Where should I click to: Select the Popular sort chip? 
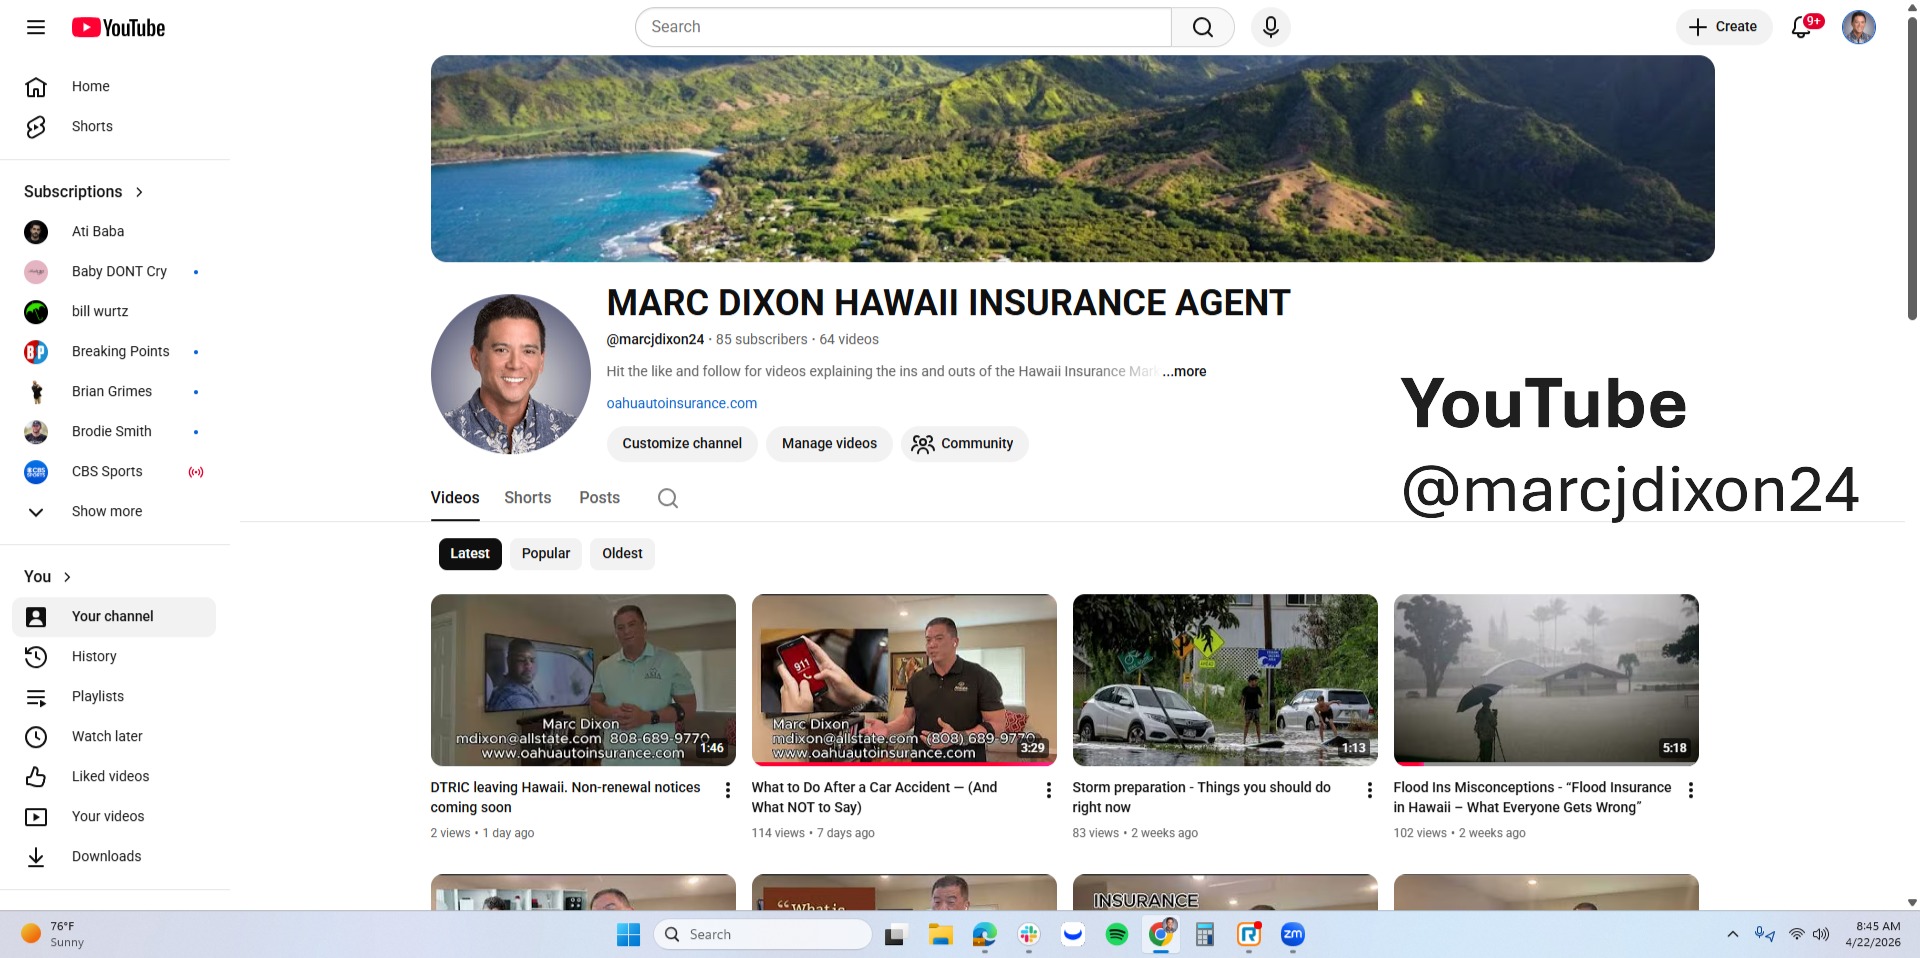546,554
